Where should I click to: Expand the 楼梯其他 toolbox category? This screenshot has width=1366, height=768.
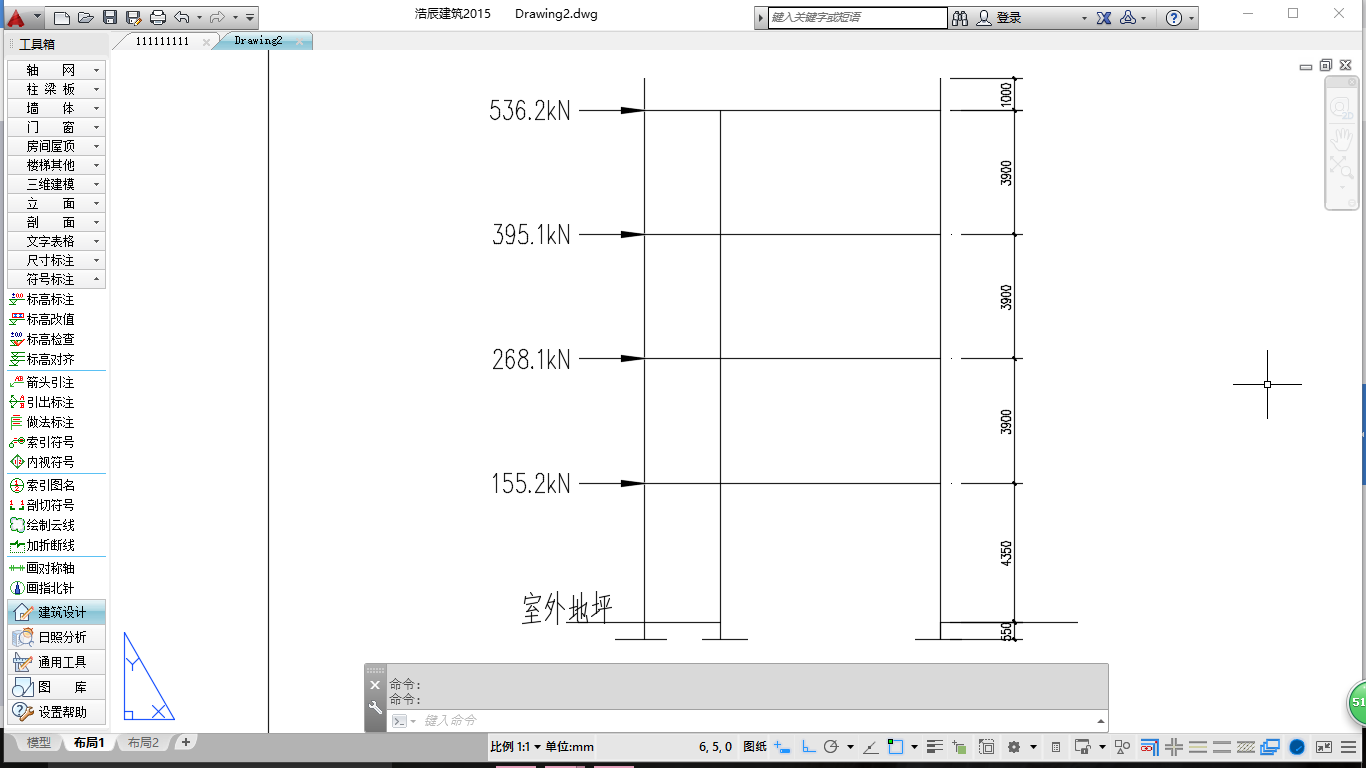point(56,165)
